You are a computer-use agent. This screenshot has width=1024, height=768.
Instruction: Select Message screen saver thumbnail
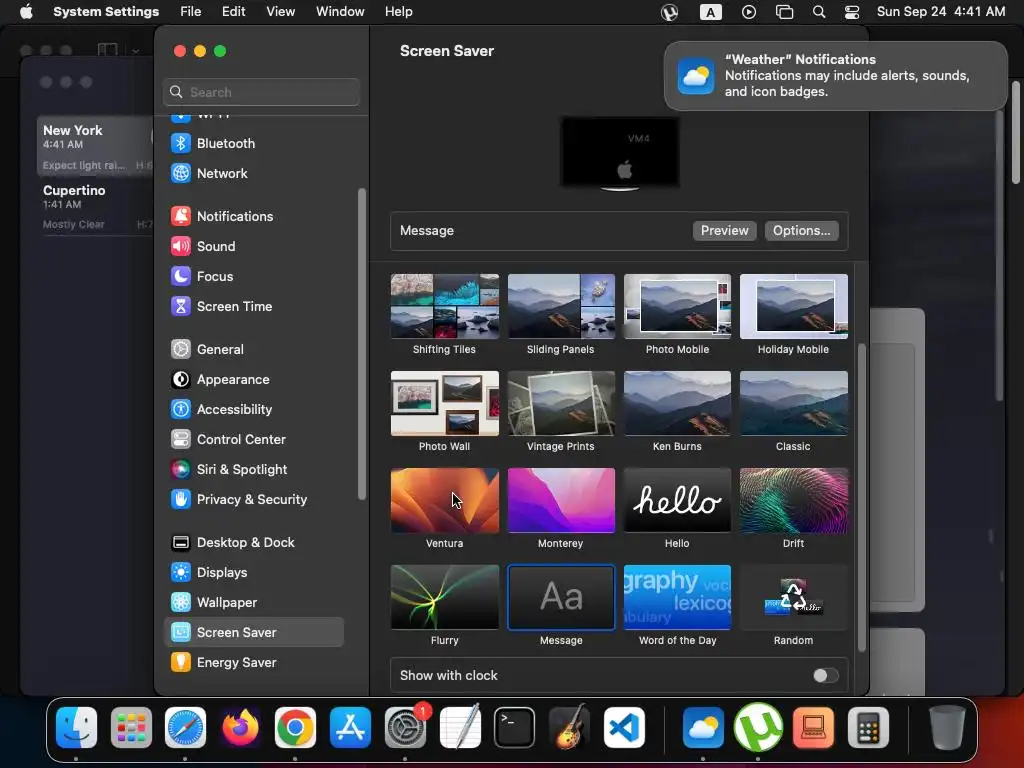(561, 598)
